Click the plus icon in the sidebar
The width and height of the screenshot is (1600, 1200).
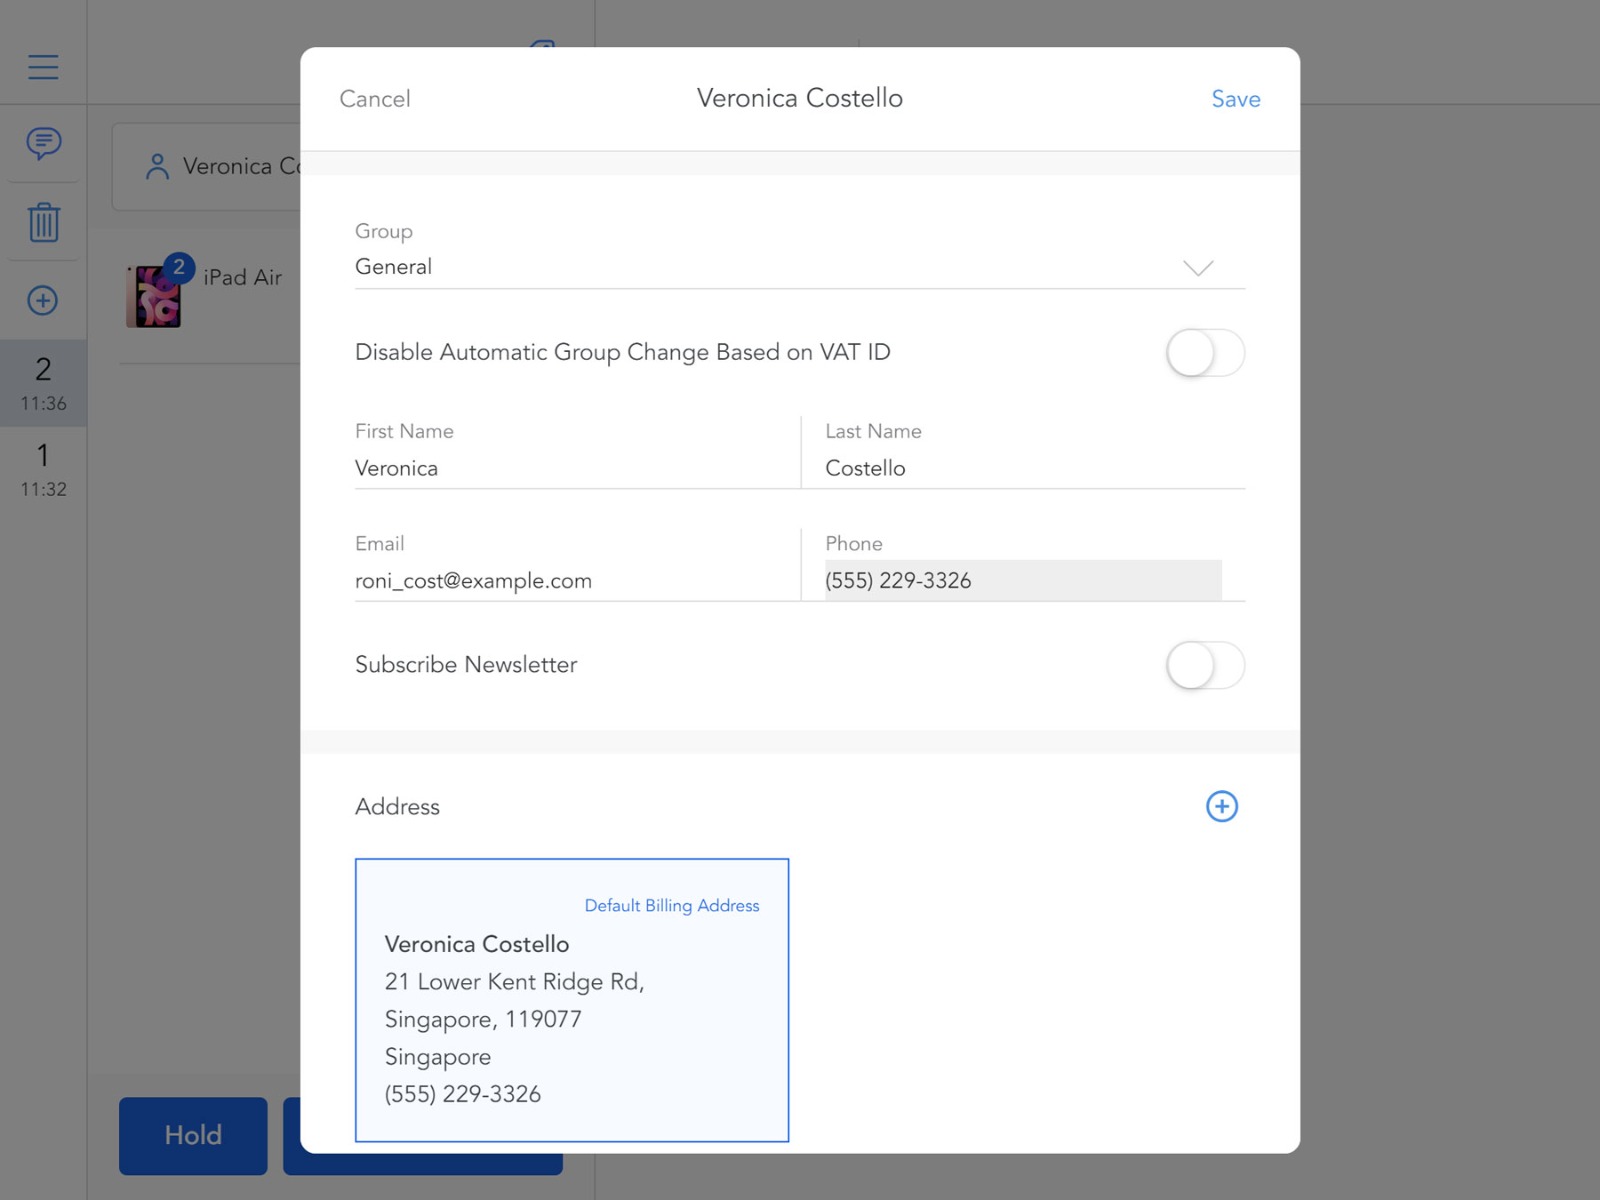tap(43, 300)
